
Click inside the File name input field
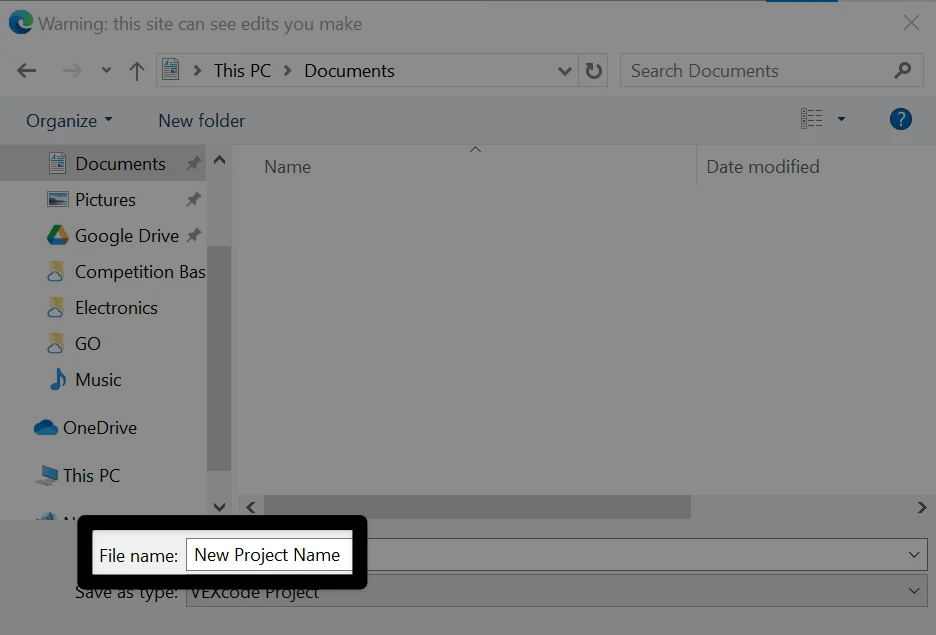[x=269, y=553]
